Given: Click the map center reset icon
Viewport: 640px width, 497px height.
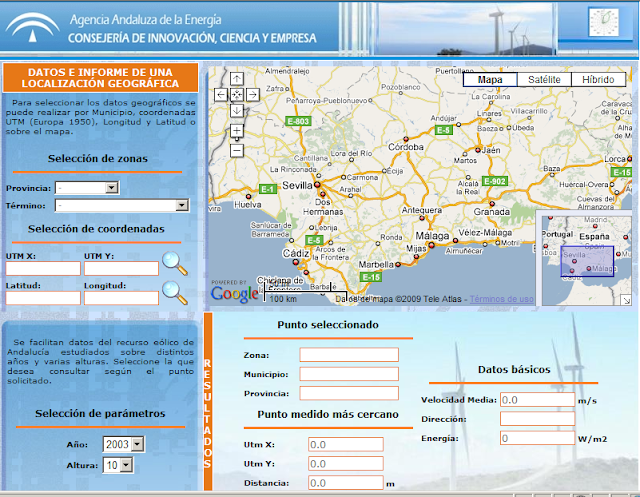Looking at the screenshot, I should [237, 95].
